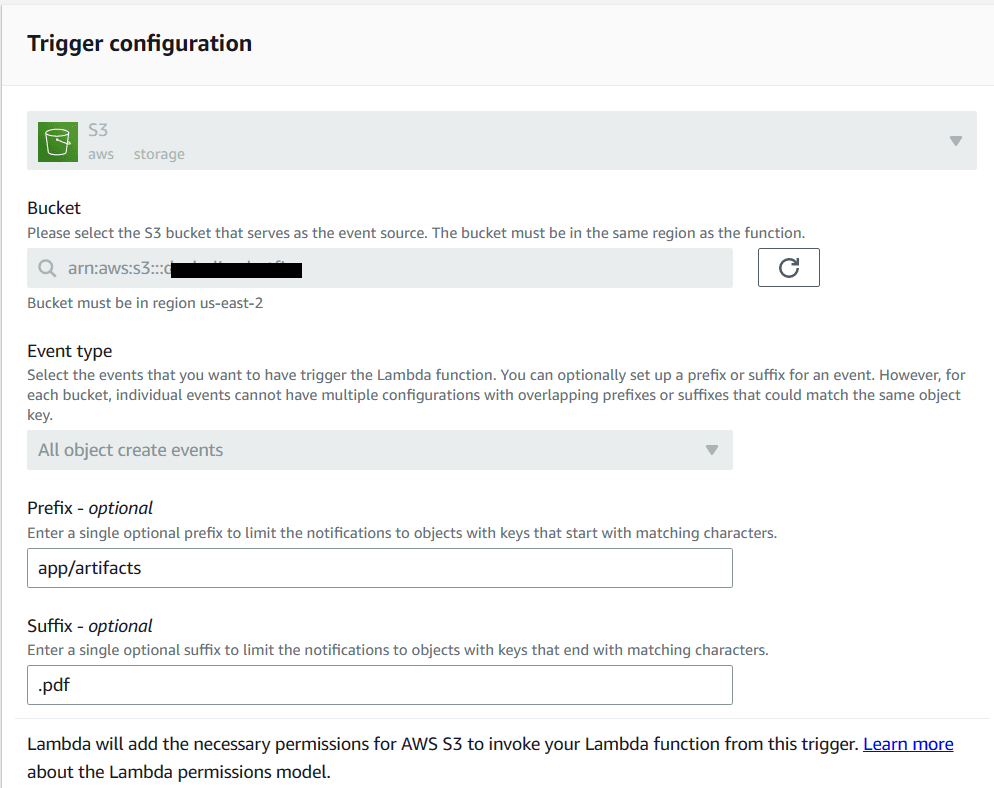994x788 pixels.
Task: Click the Trigger configuration heading
Action: (x=139, y=43)
